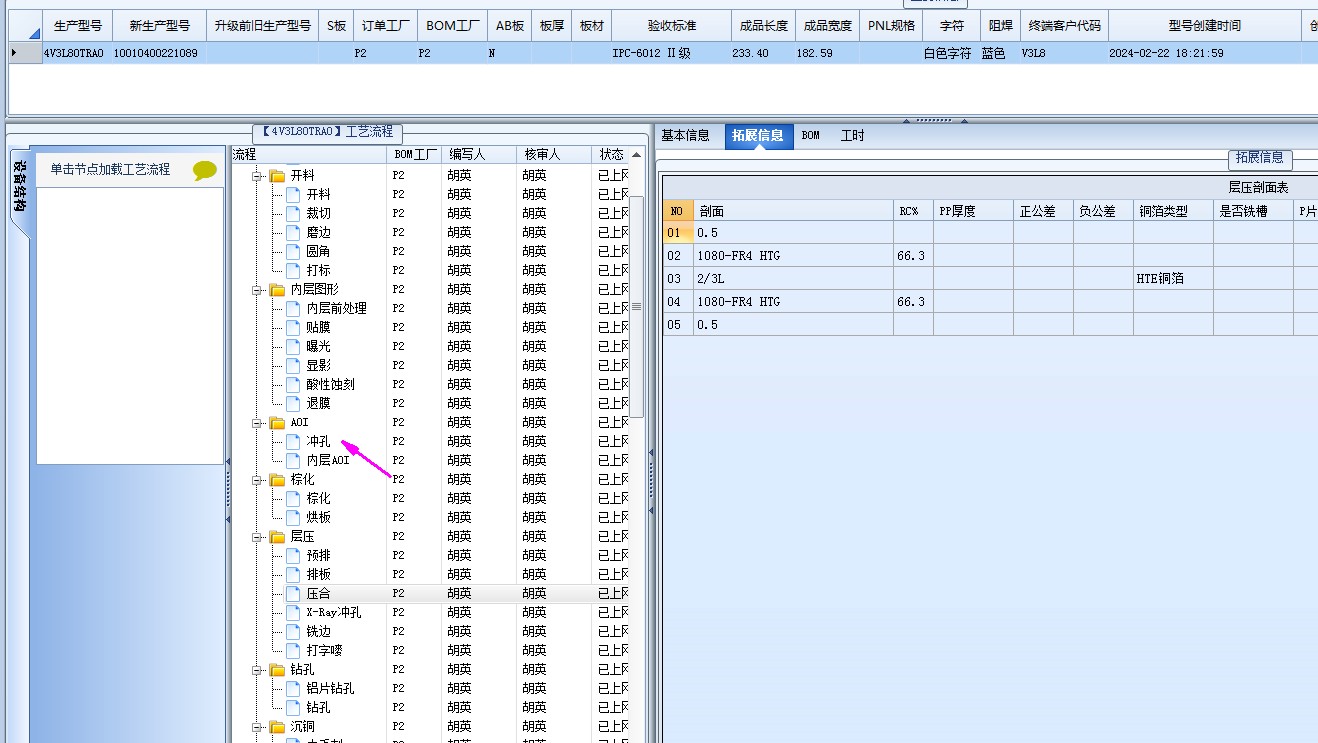Click the document icon beside 裁切
The image size is (1318, 743).
293,213
